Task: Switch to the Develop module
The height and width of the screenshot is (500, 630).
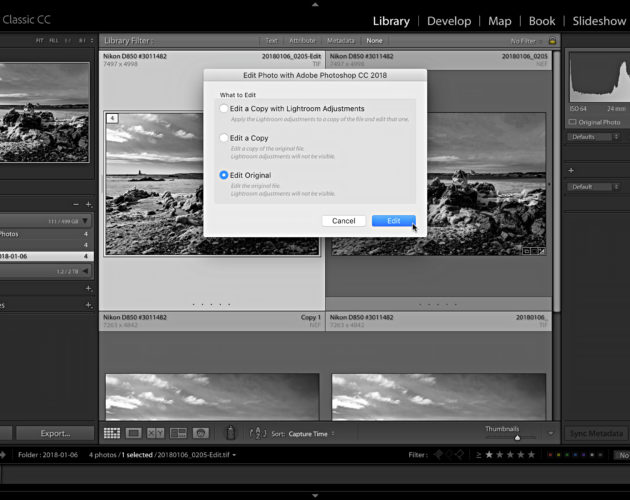Action: pyautogui.click(x=449, y=21)
